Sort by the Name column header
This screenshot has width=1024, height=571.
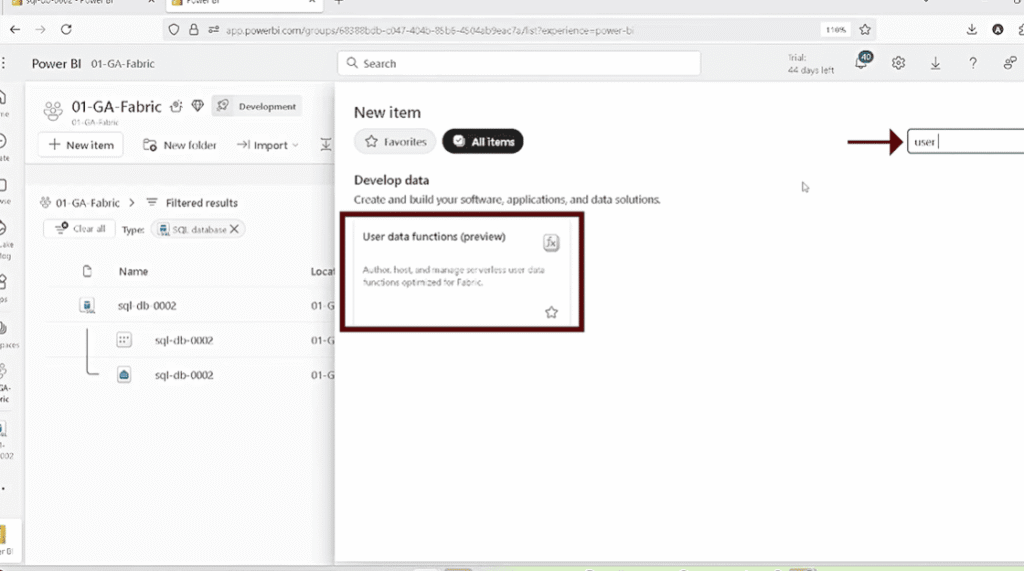tap(133, 271)
